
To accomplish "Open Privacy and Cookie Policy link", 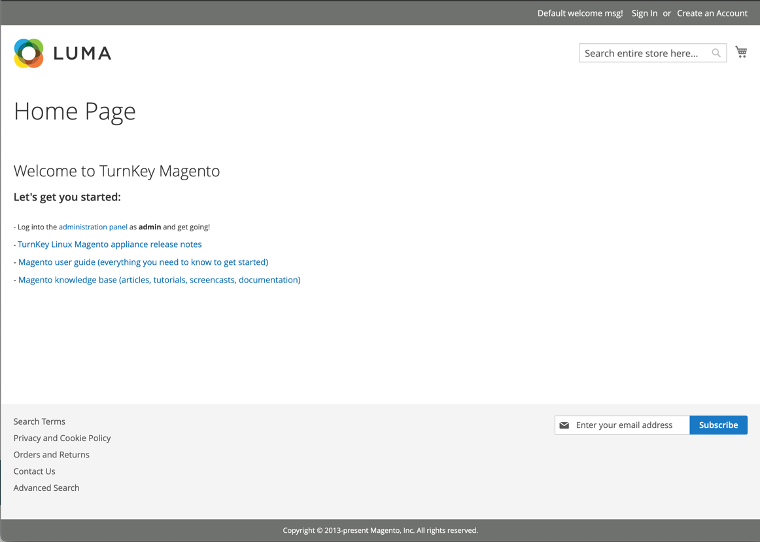I will [62, 438].
